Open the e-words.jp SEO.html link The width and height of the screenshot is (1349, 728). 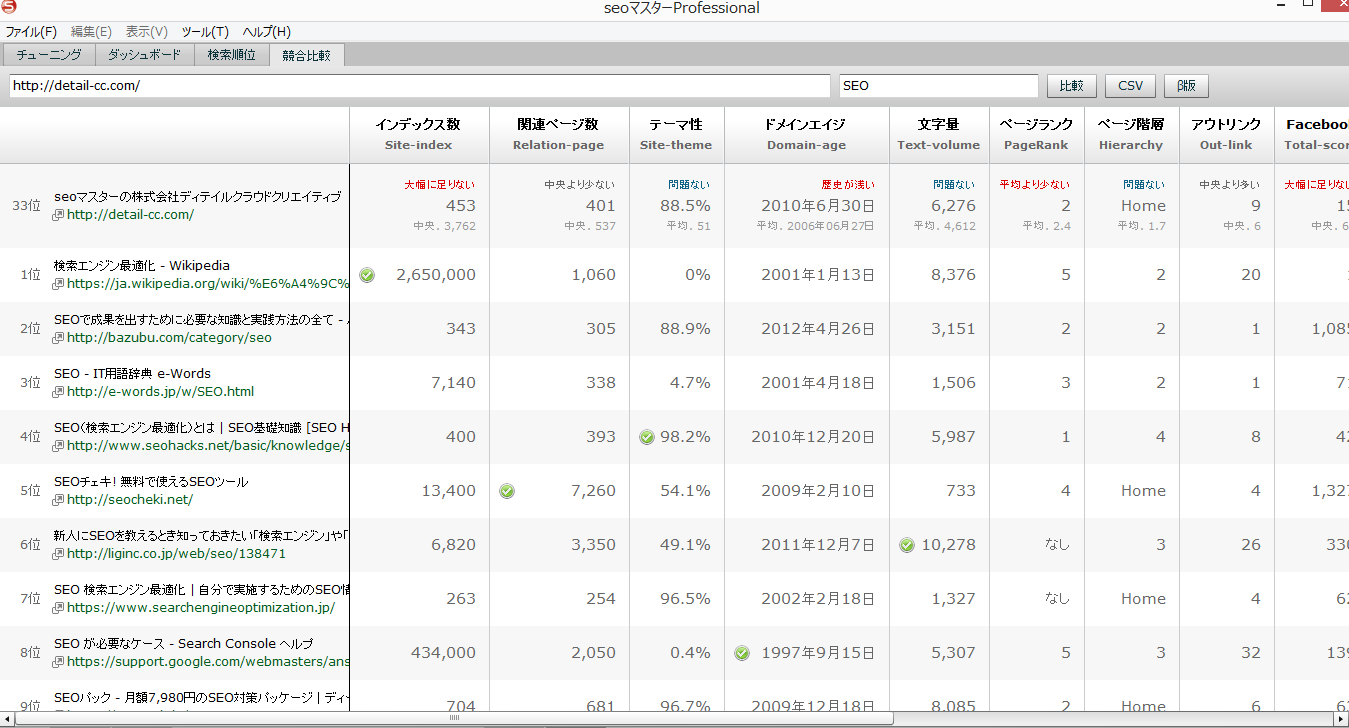tap(160, 392)
